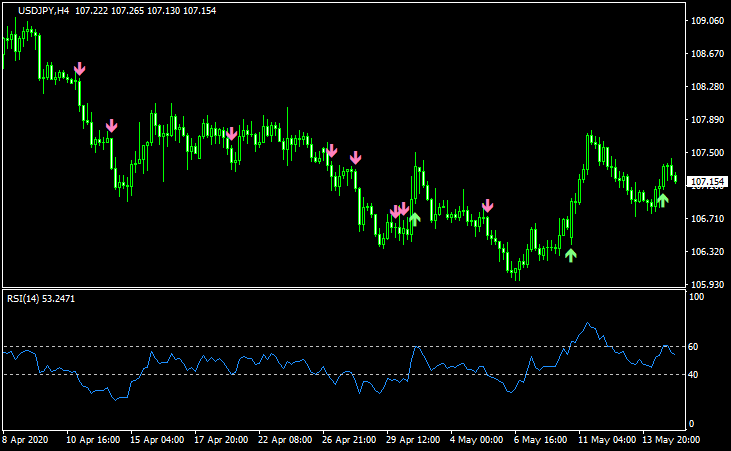Click the 4 May 00:00 time label
Screen dimensions: 731x451
pyautogui.click(x=476, y=439)
